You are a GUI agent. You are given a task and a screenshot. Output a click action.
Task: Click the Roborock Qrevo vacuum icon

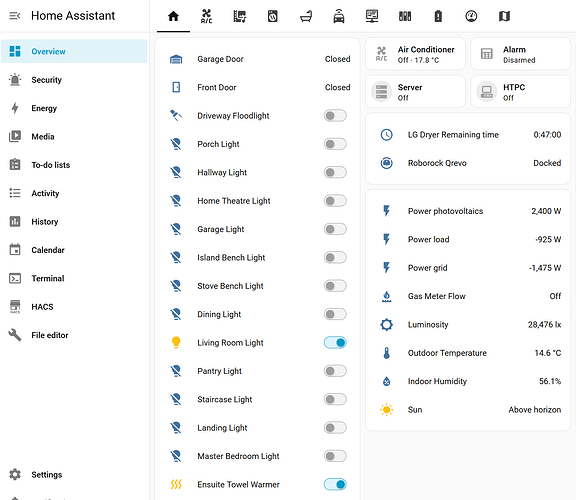(386, 163)
